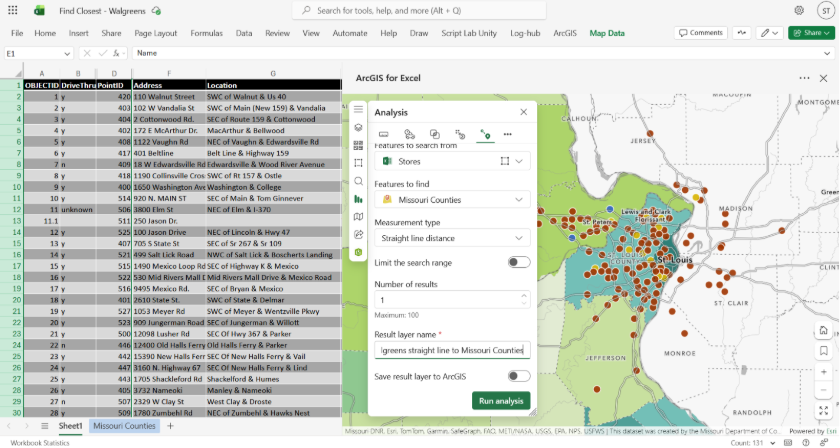
Task: Open the File menu
Action: click(x=17, y=33)
